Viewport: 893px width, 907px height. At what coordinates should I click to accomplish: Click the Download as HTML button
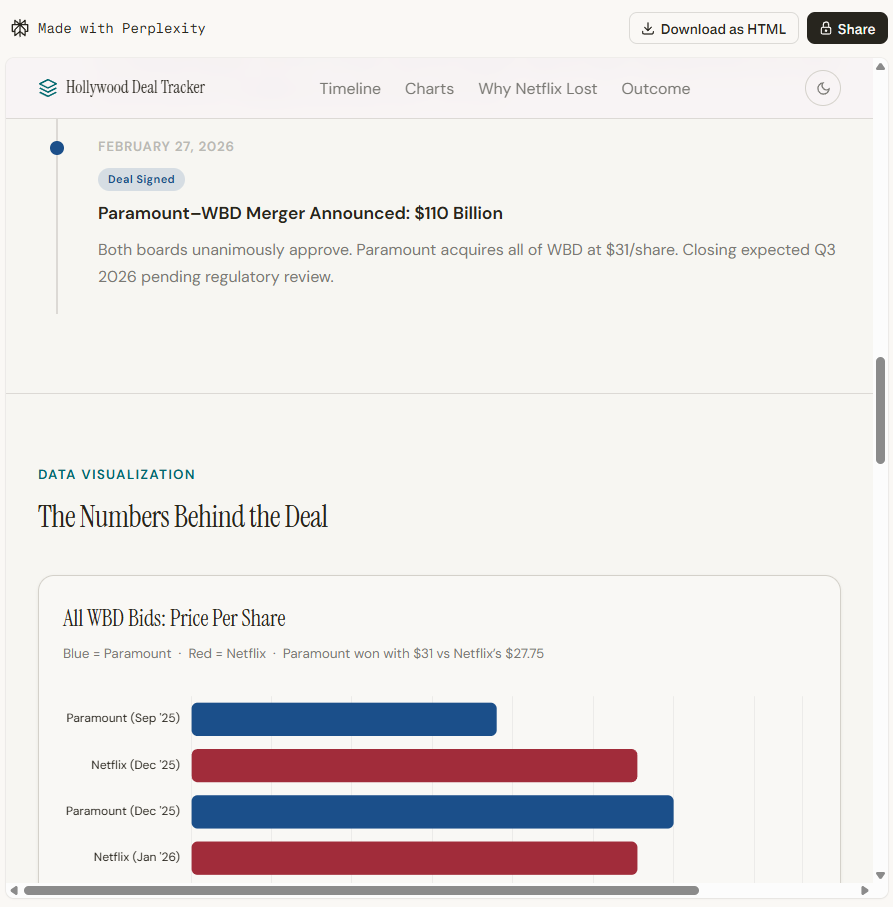point(713,28)
